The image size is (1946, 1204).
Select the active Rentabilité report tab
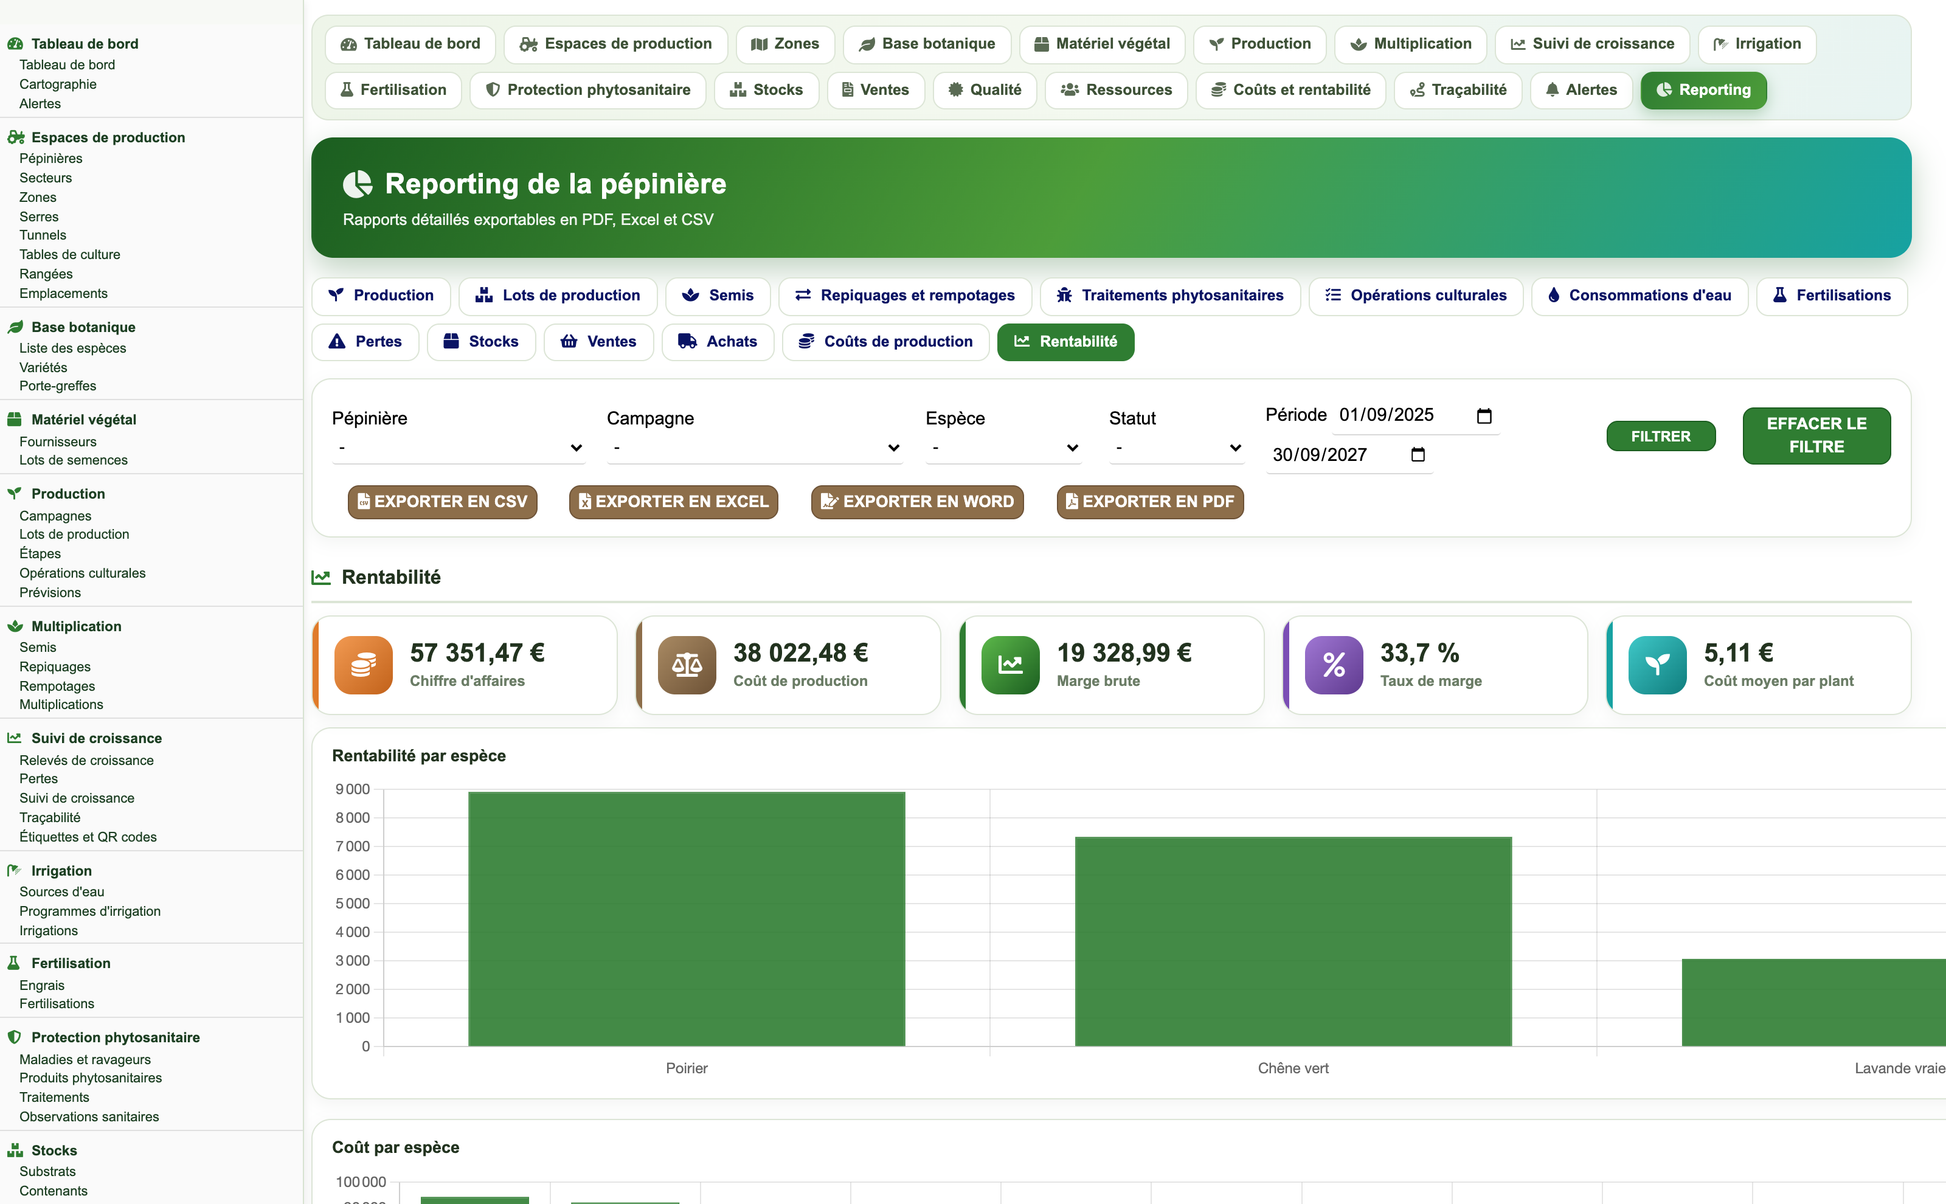click(x=1066, y=342)
